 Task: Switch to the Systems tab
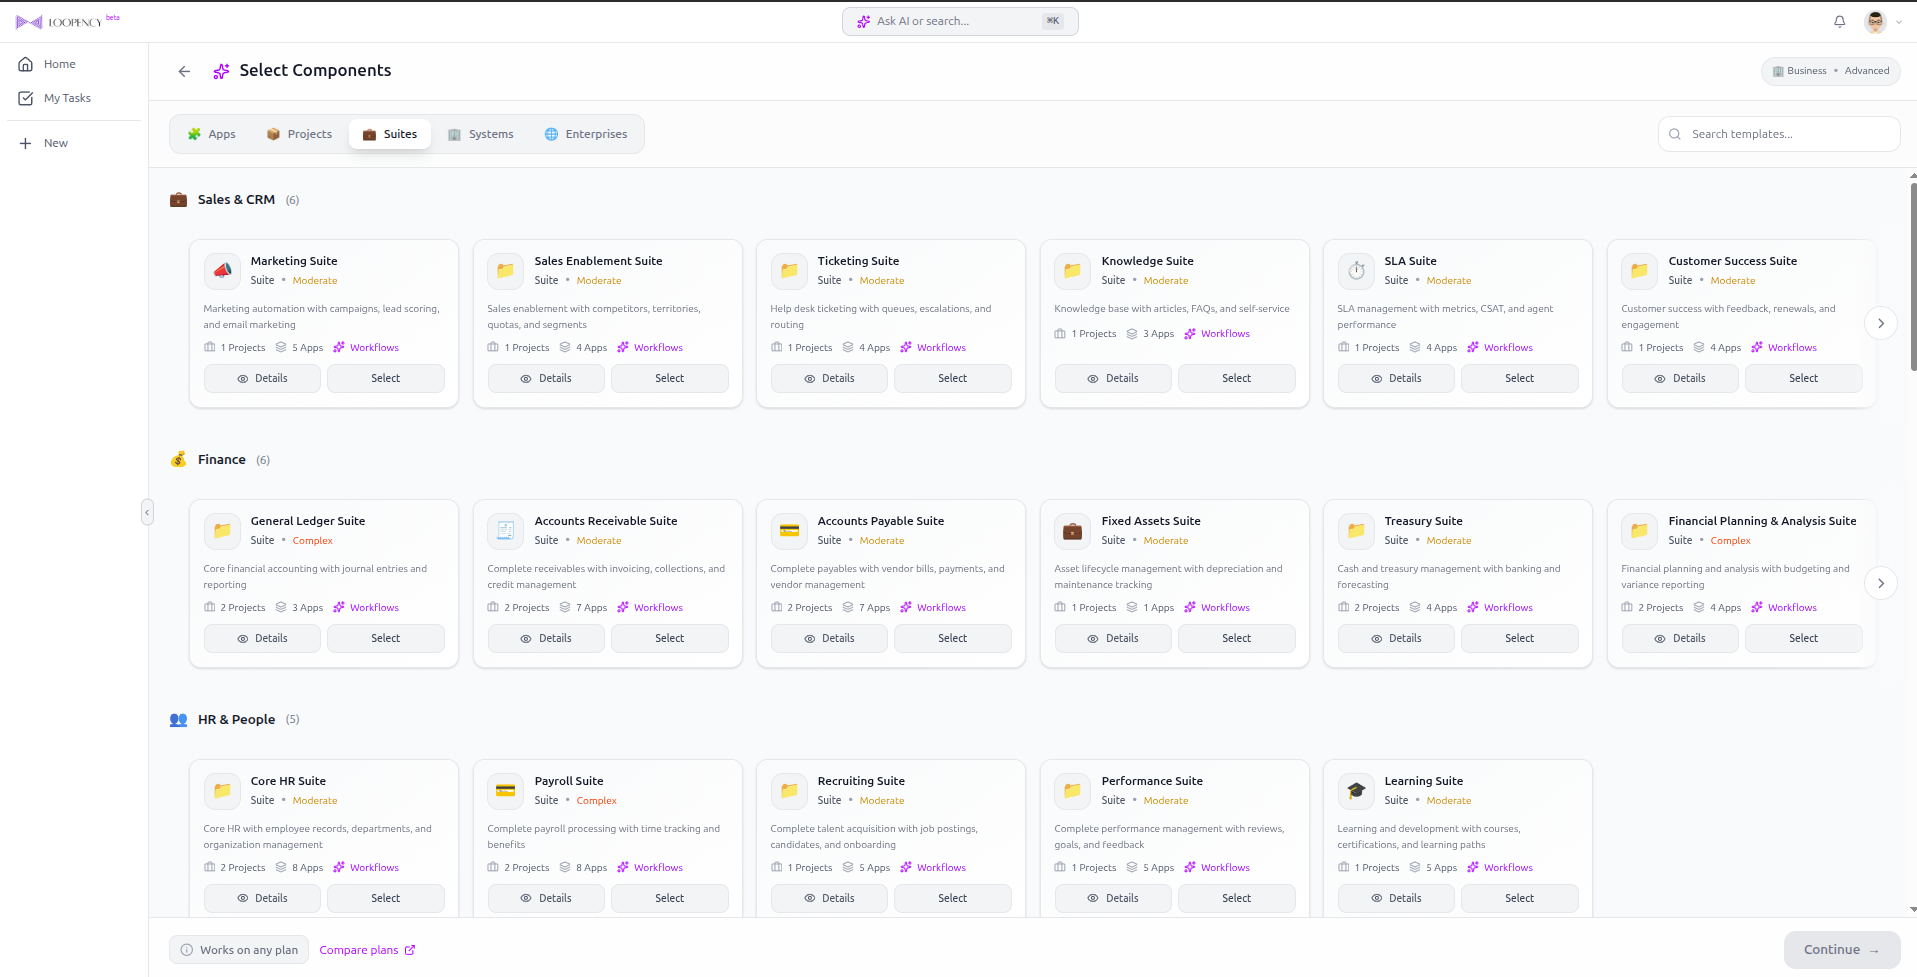pyautogui.click(x=480, y=133)
